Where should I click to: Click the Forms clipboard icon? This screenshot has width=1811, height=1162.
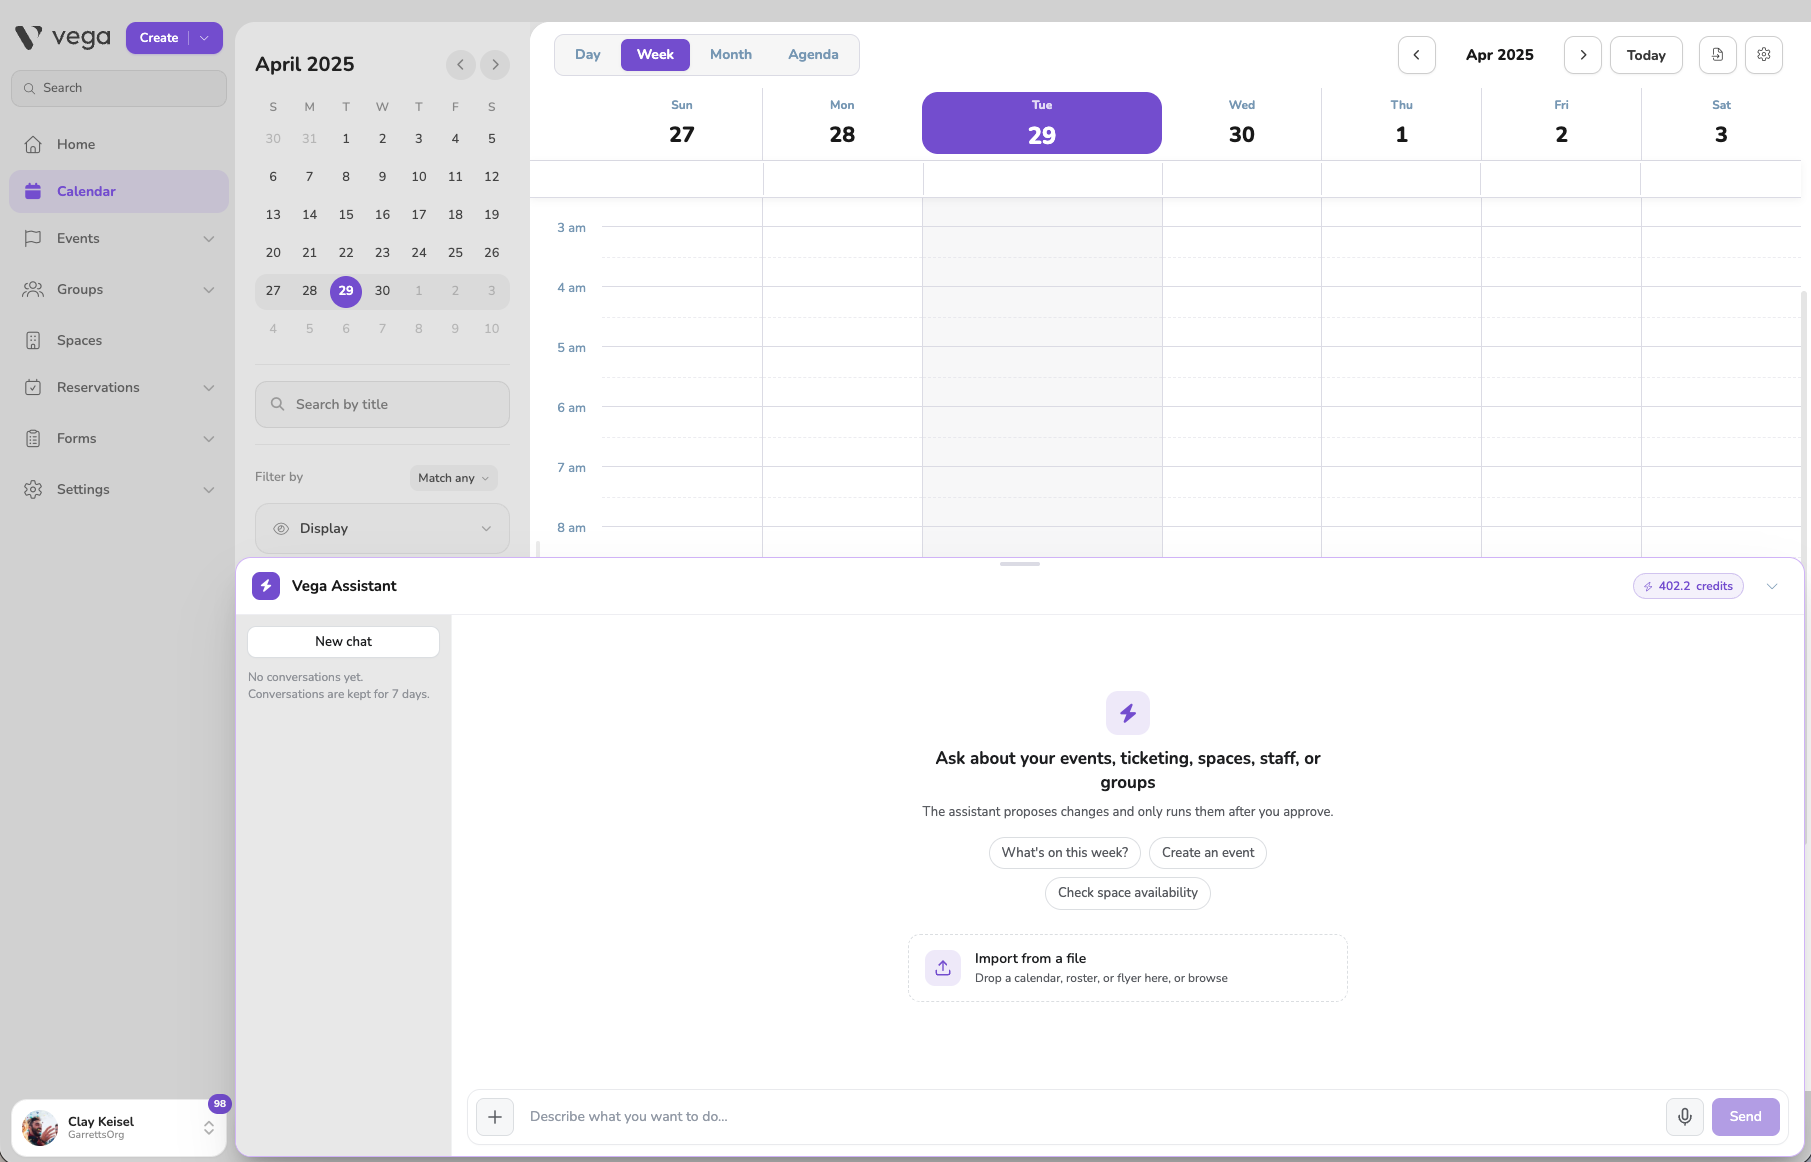coord(33,438)
